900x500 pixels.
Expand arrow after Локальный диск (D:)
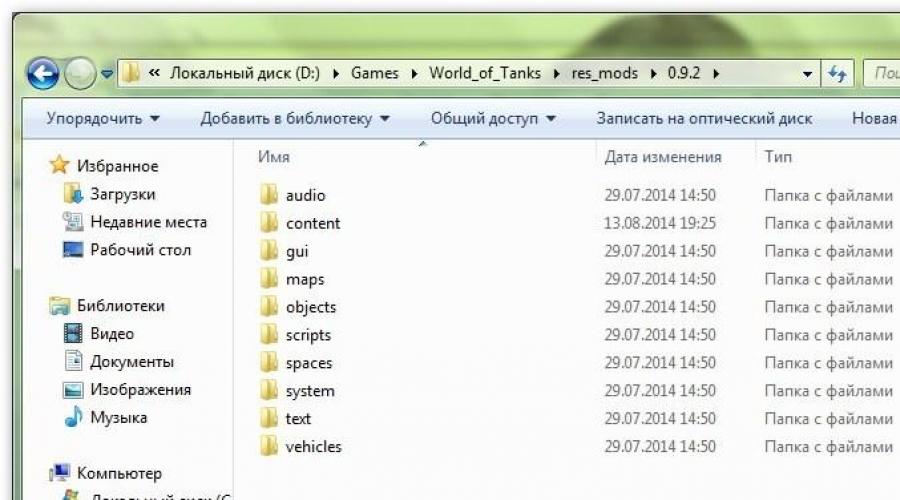(336, 73)
